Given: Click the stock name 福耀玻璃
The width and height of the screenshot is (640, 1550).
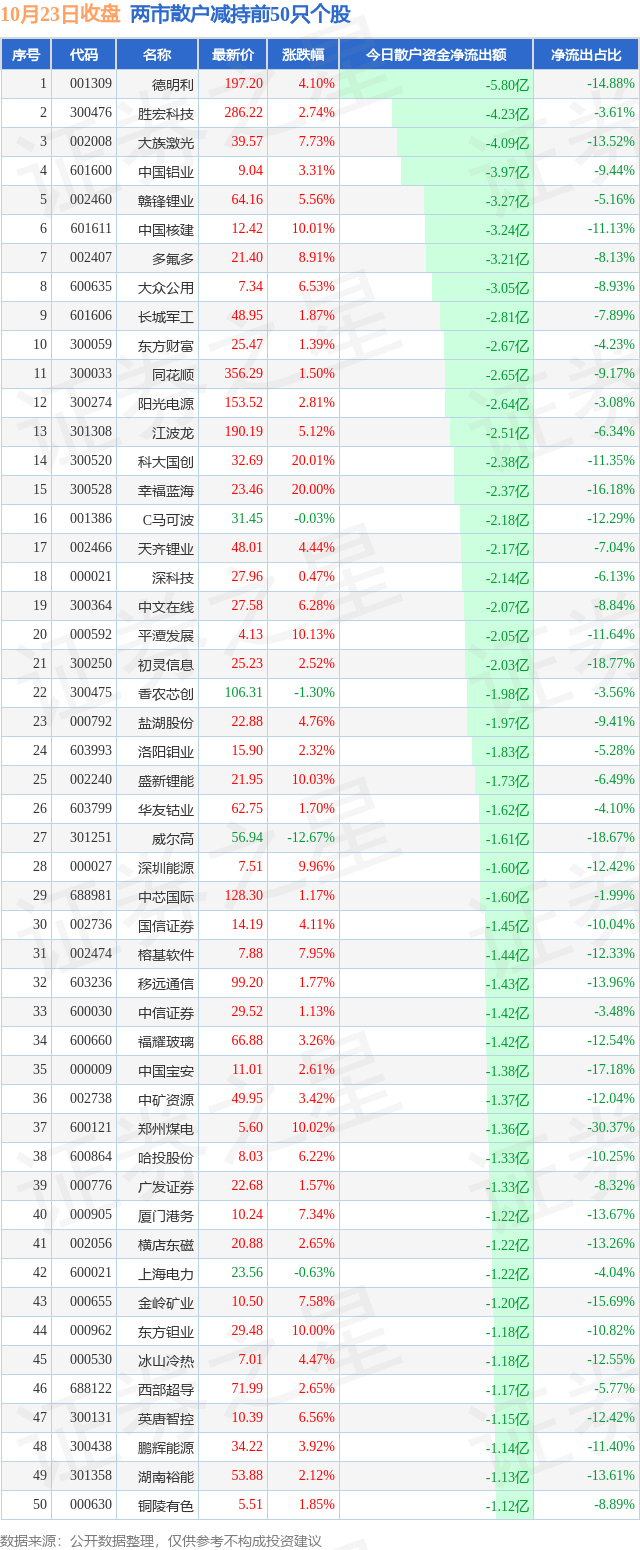Looking at the screenshot, I should pos(165,1041).
